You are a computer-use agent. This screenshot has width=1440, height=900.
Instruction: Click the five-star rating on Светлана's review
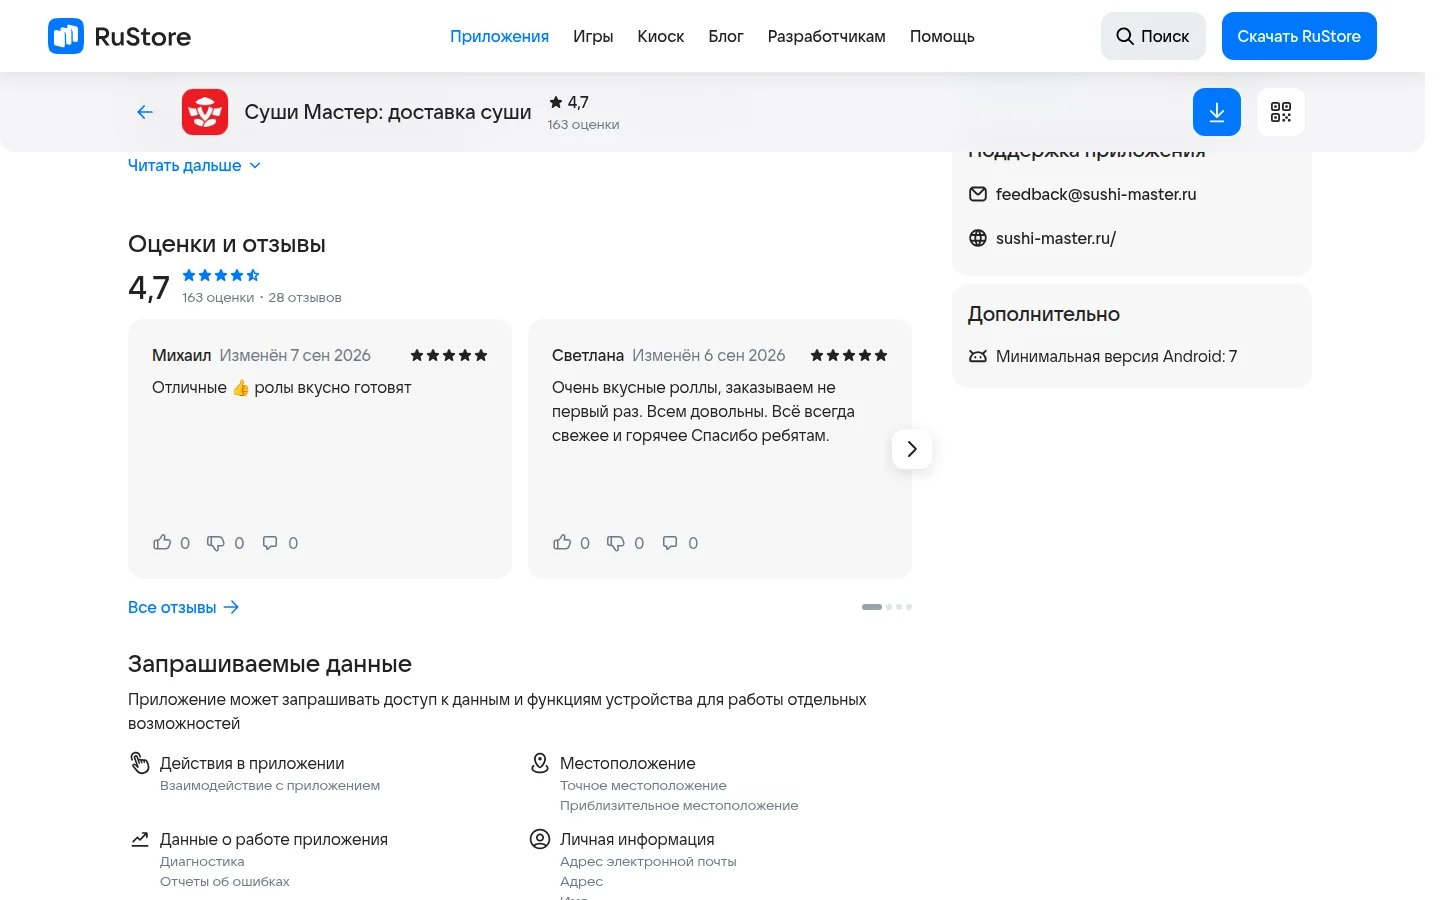point(849,355)
